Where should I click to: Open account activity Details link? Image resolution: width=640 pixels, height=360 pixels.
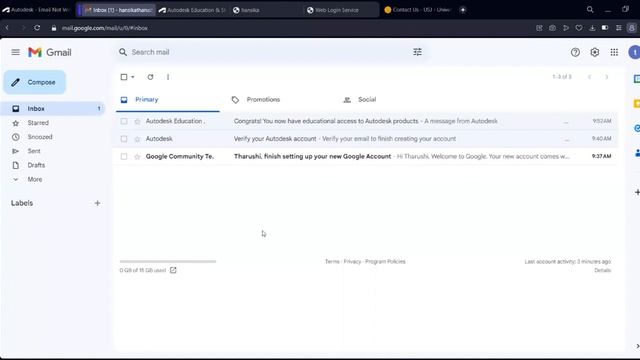coord(602,270)
